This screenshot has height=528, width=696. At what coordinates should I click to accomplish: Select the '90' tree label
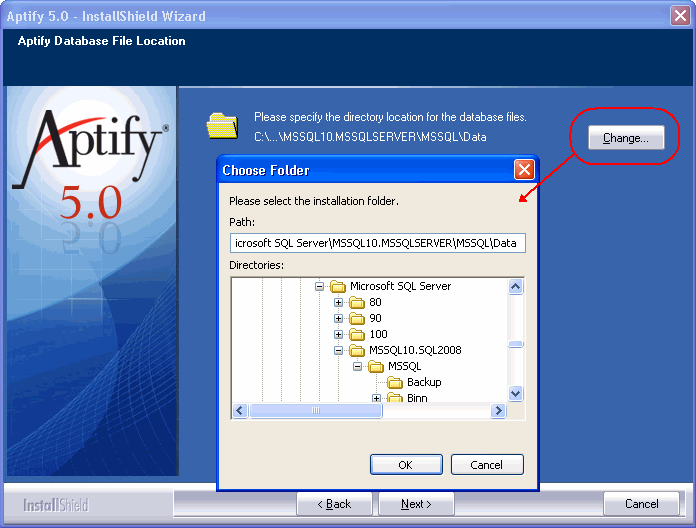coord(375,318)
